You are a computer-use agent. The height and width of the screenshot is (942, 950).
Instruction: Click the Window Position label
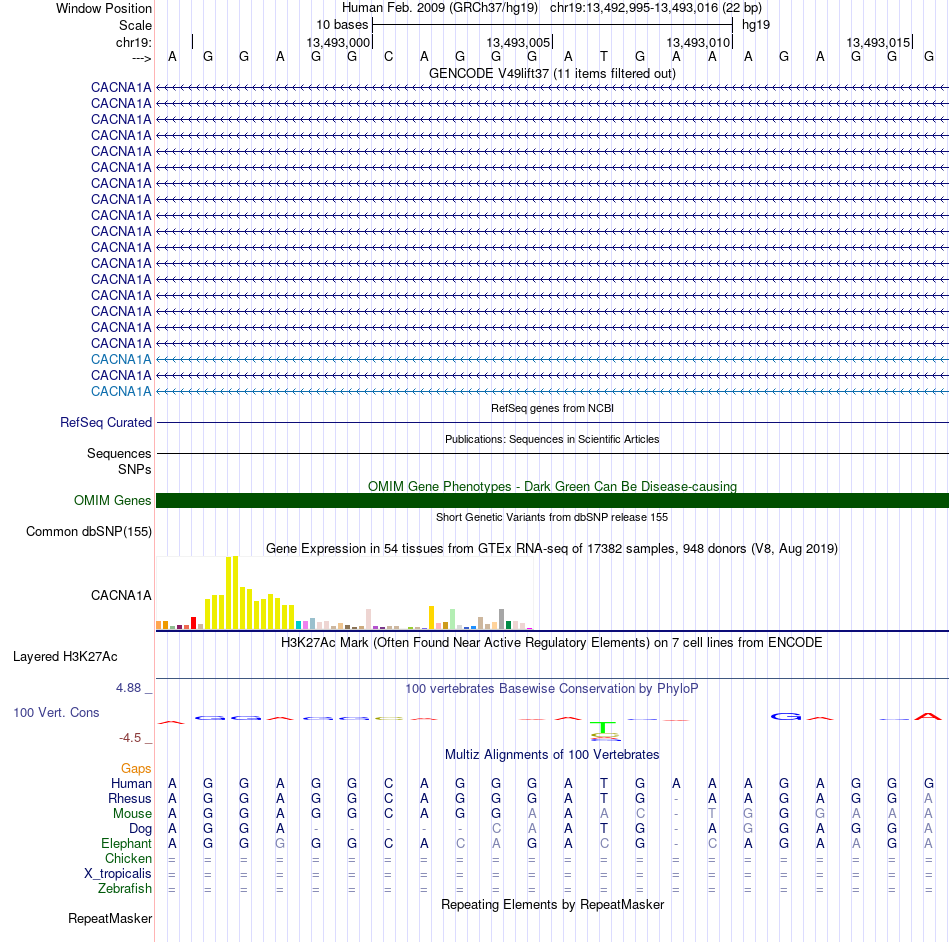click(104, 8)
